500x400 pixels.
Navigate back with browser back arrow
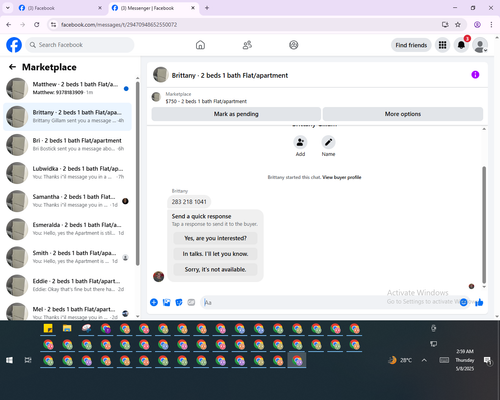point(9,24)
